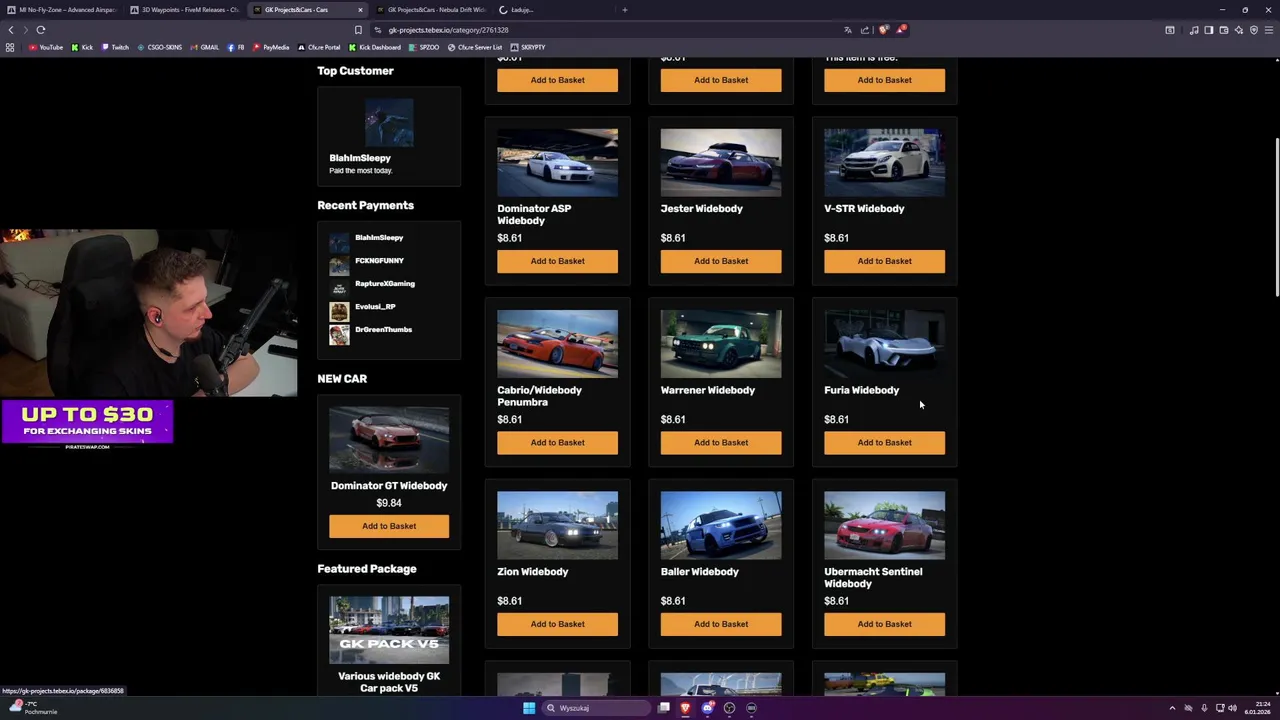Open new tab with the plus icon
The image size is (1280, 720).
click(625, 10)
